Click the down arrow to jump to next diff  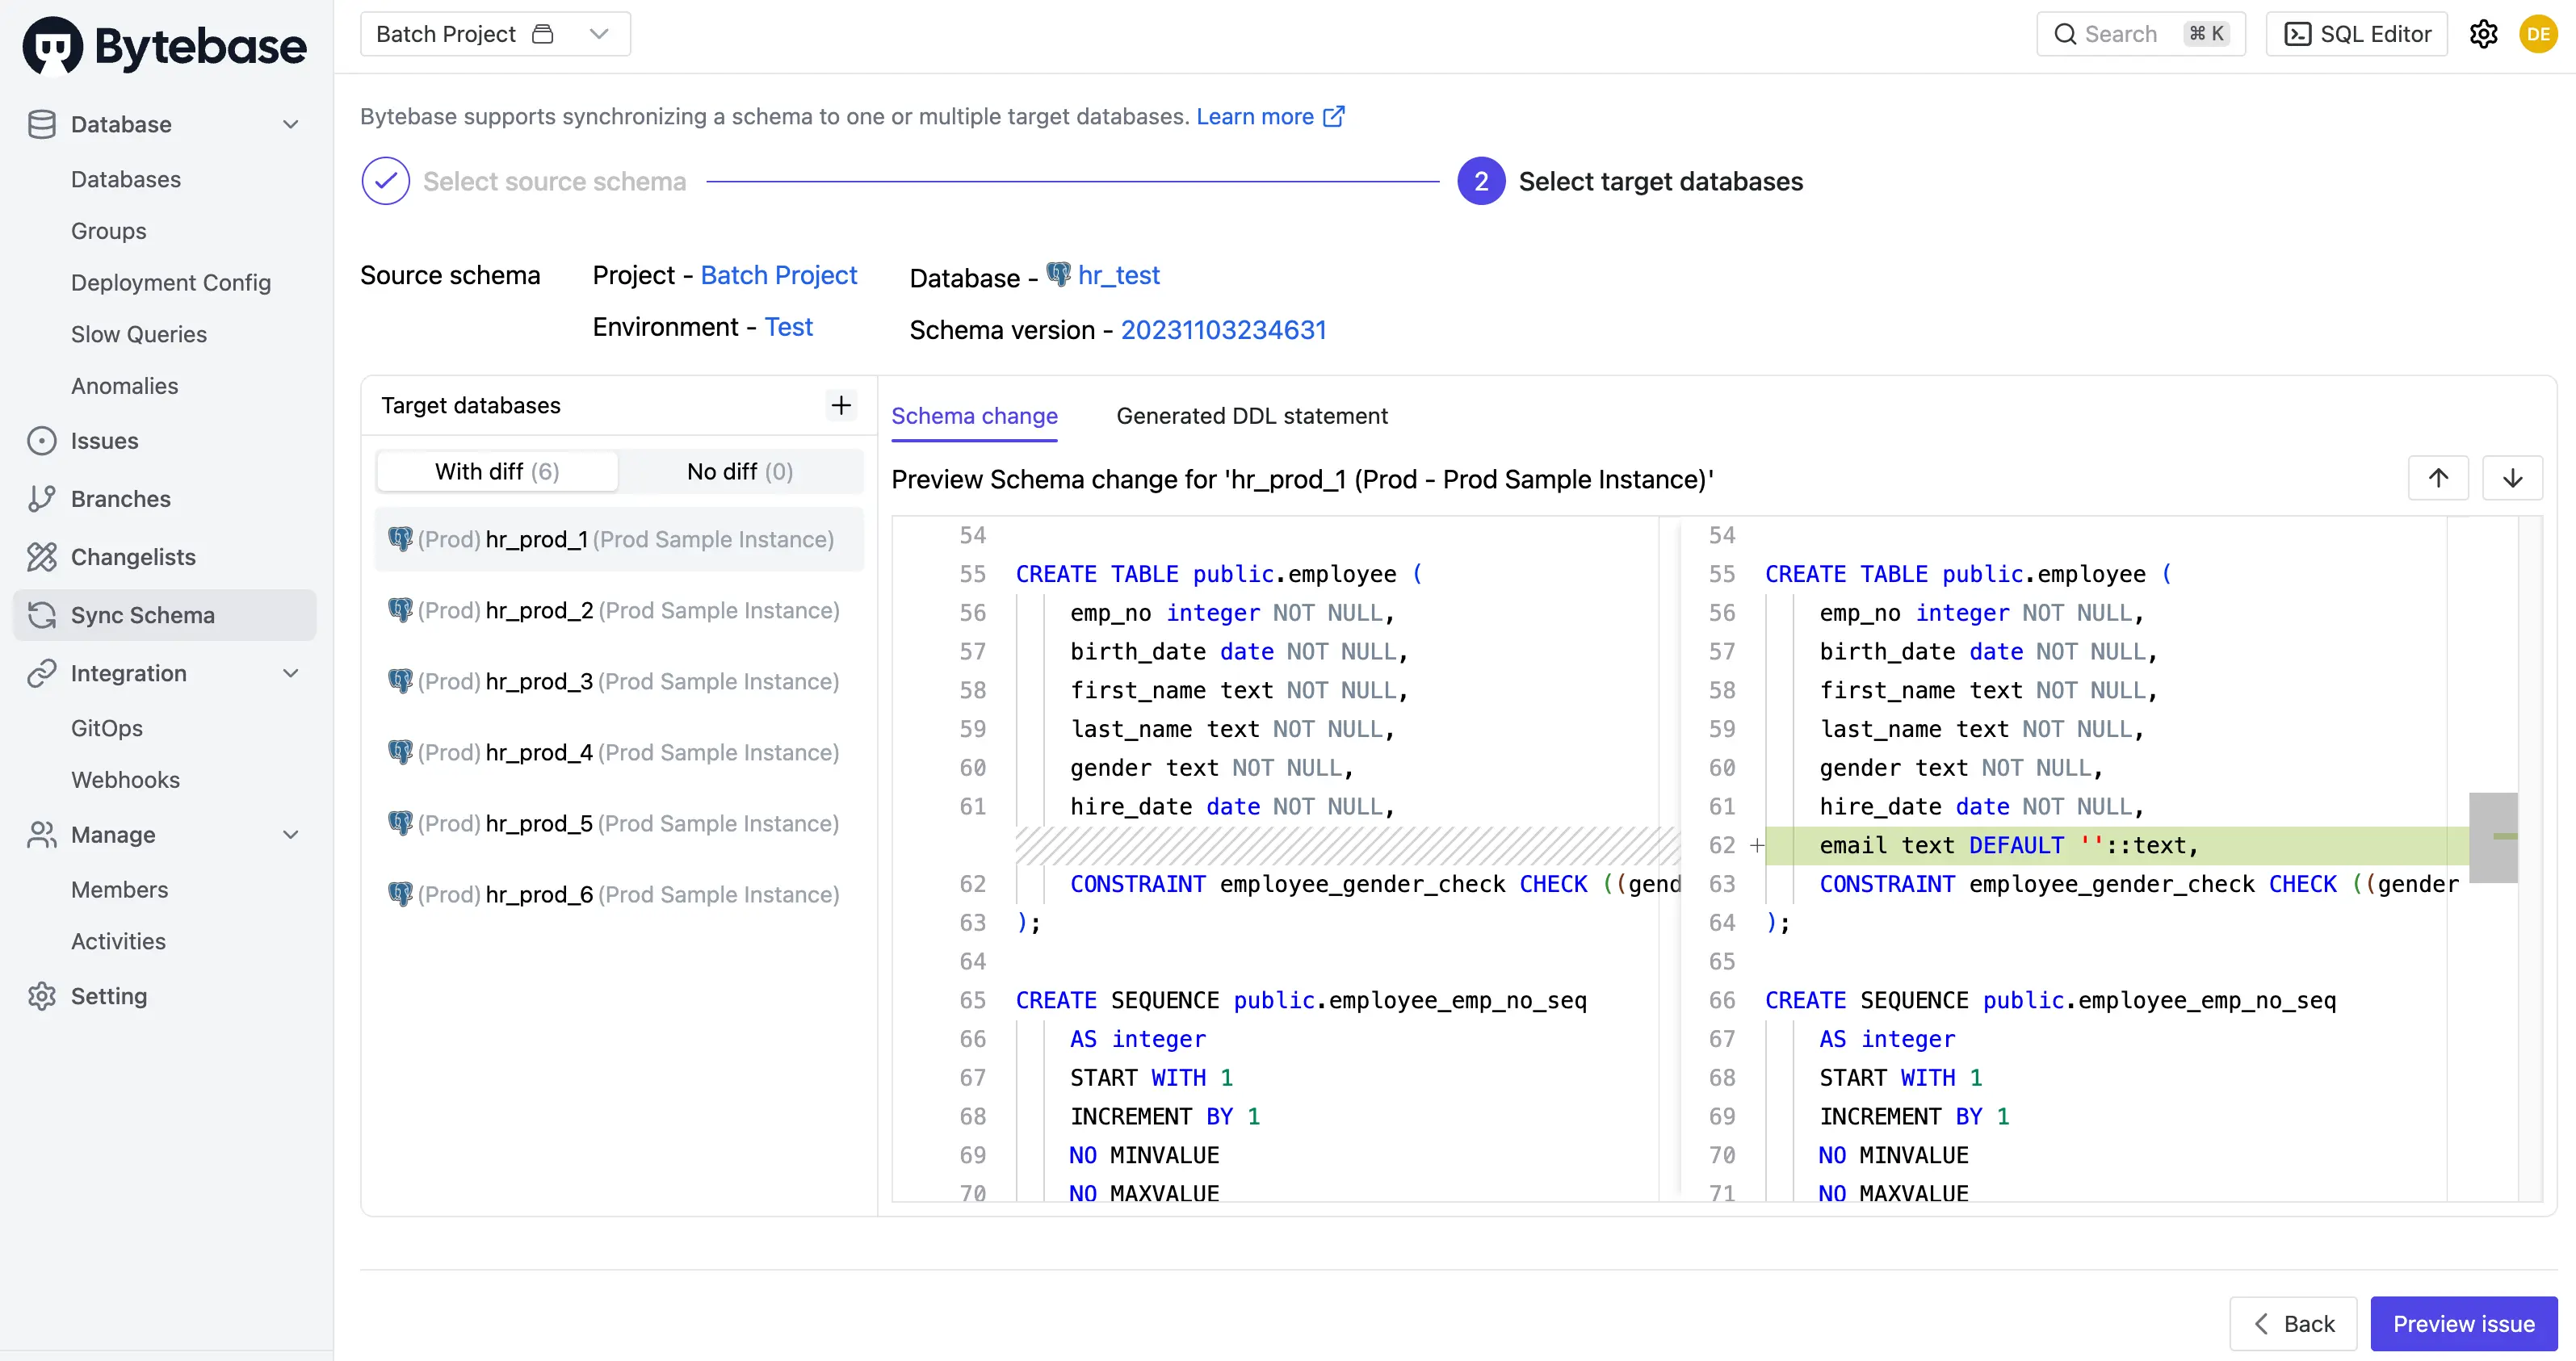click(x=2514, y=478)
